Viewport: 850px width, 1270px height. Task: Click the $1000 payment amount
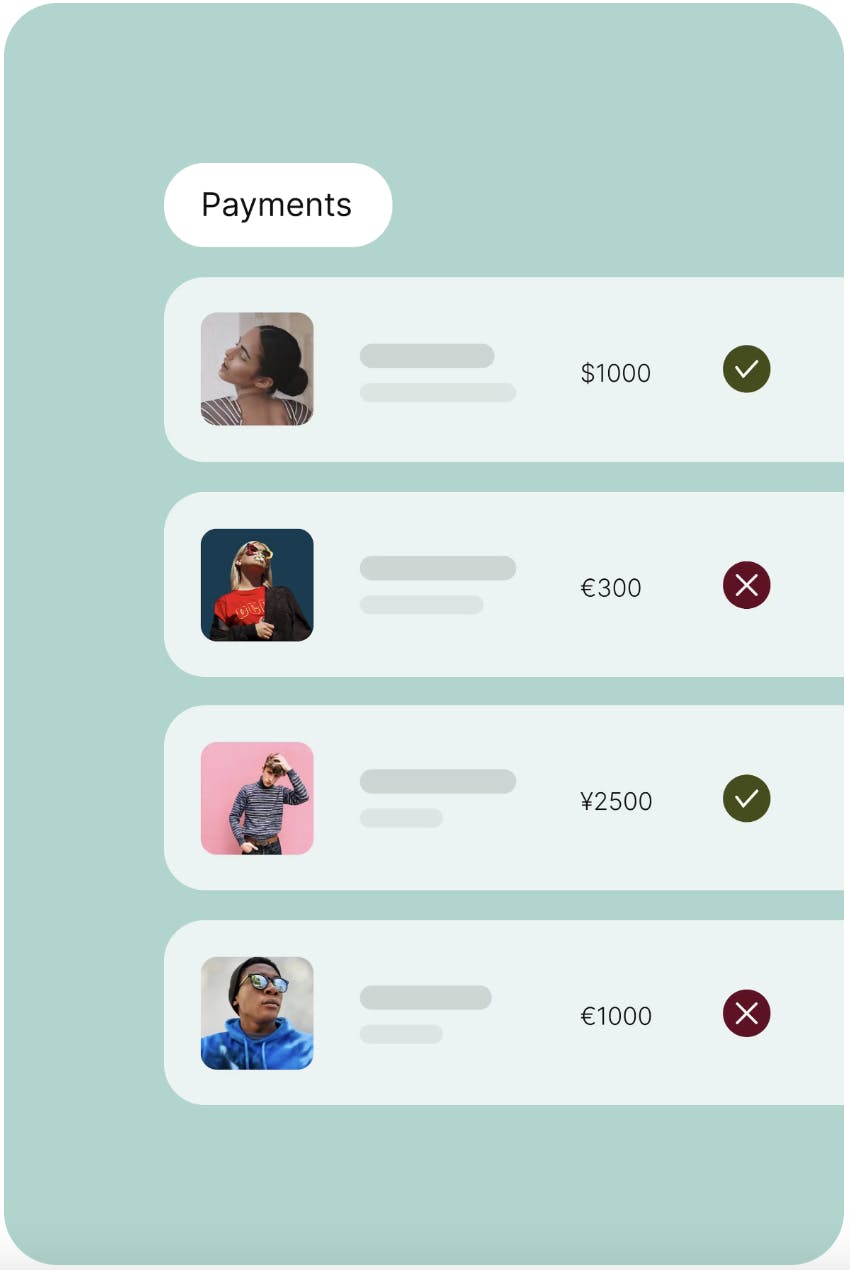pos(615,373)
